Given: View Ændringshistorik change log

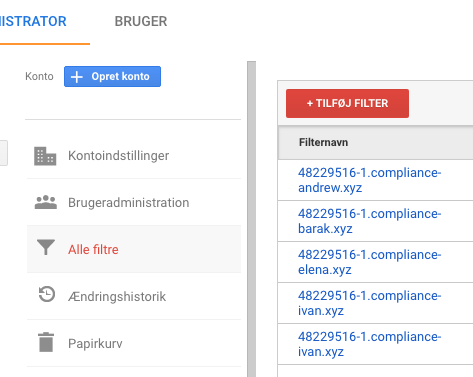Looking at the screenshot, I should (x=134, y=296).
